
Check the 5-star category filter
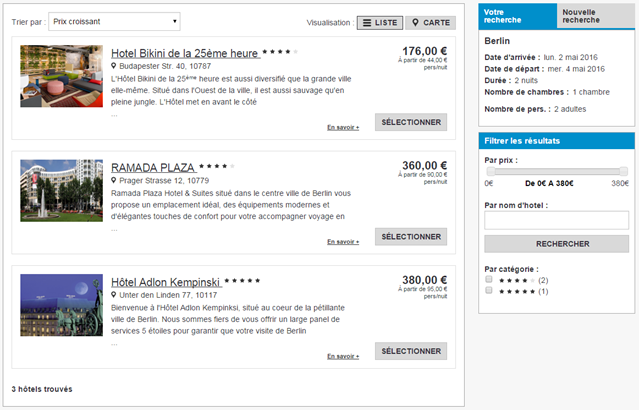click(489, 291)
